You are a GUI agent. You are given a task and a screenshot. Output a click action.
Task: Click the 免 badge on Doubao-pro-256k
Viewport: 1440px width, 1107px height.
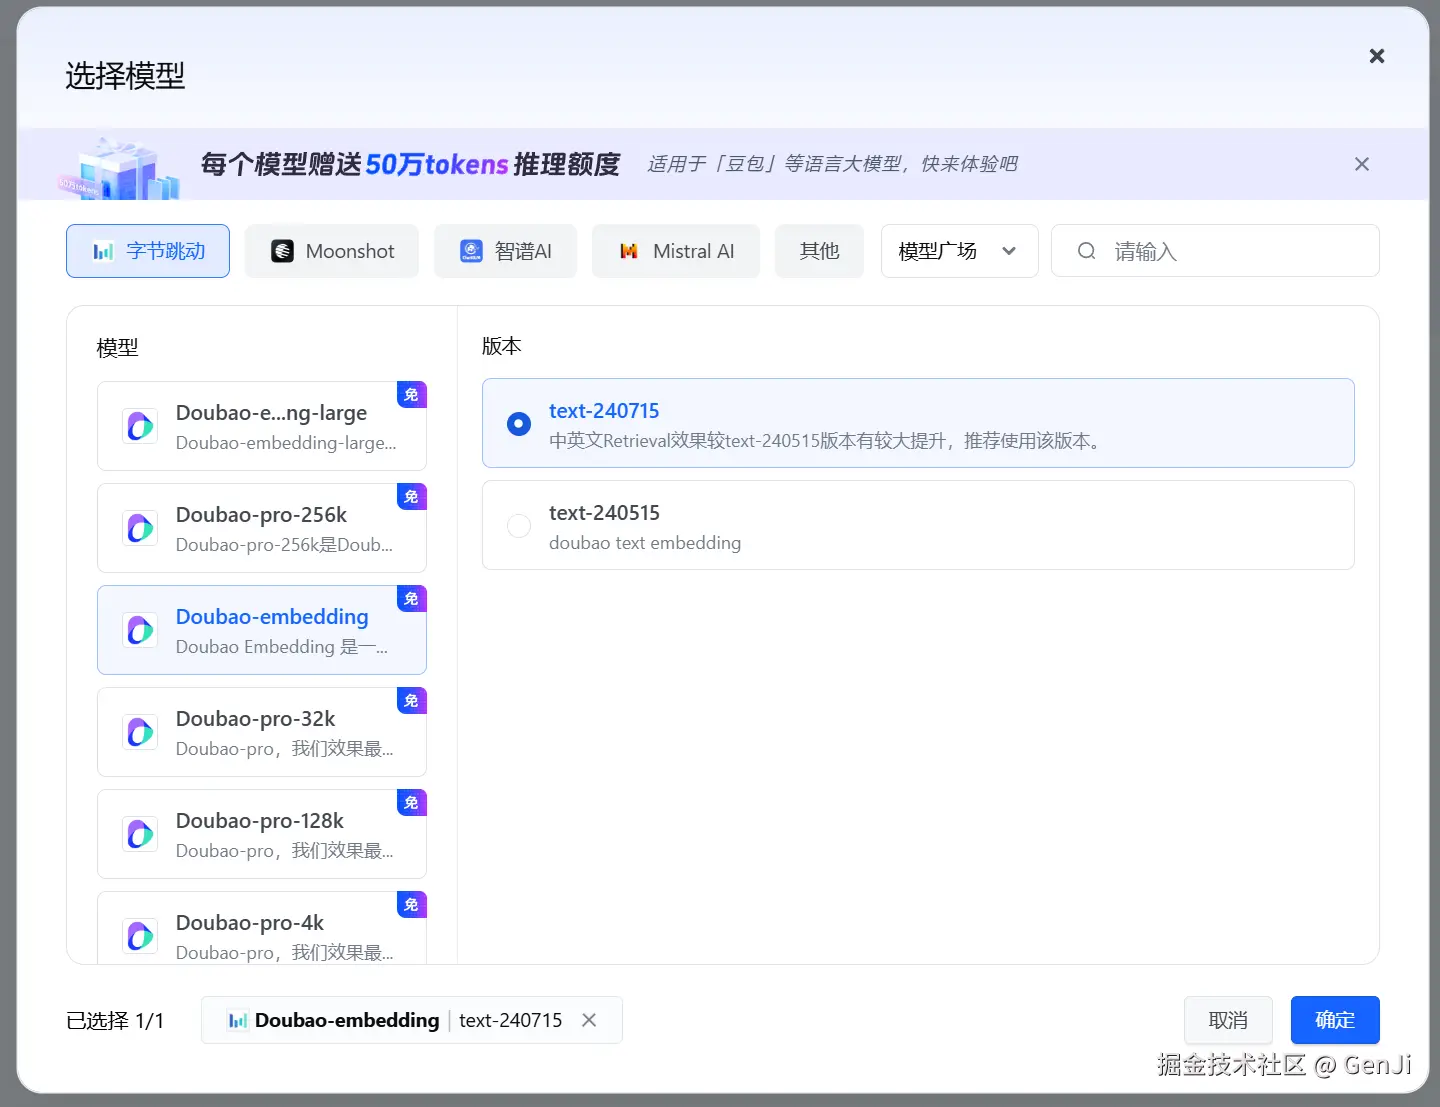[412, 497]
